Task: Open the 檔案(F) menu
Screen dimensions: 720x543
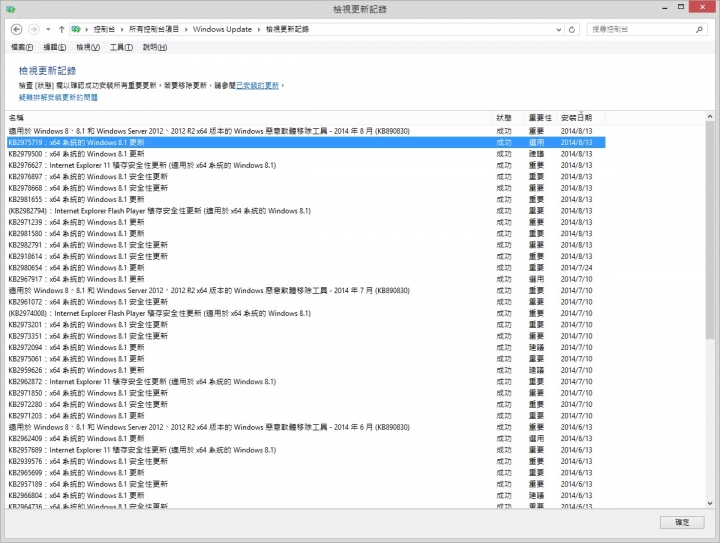Action: (22, 47)
